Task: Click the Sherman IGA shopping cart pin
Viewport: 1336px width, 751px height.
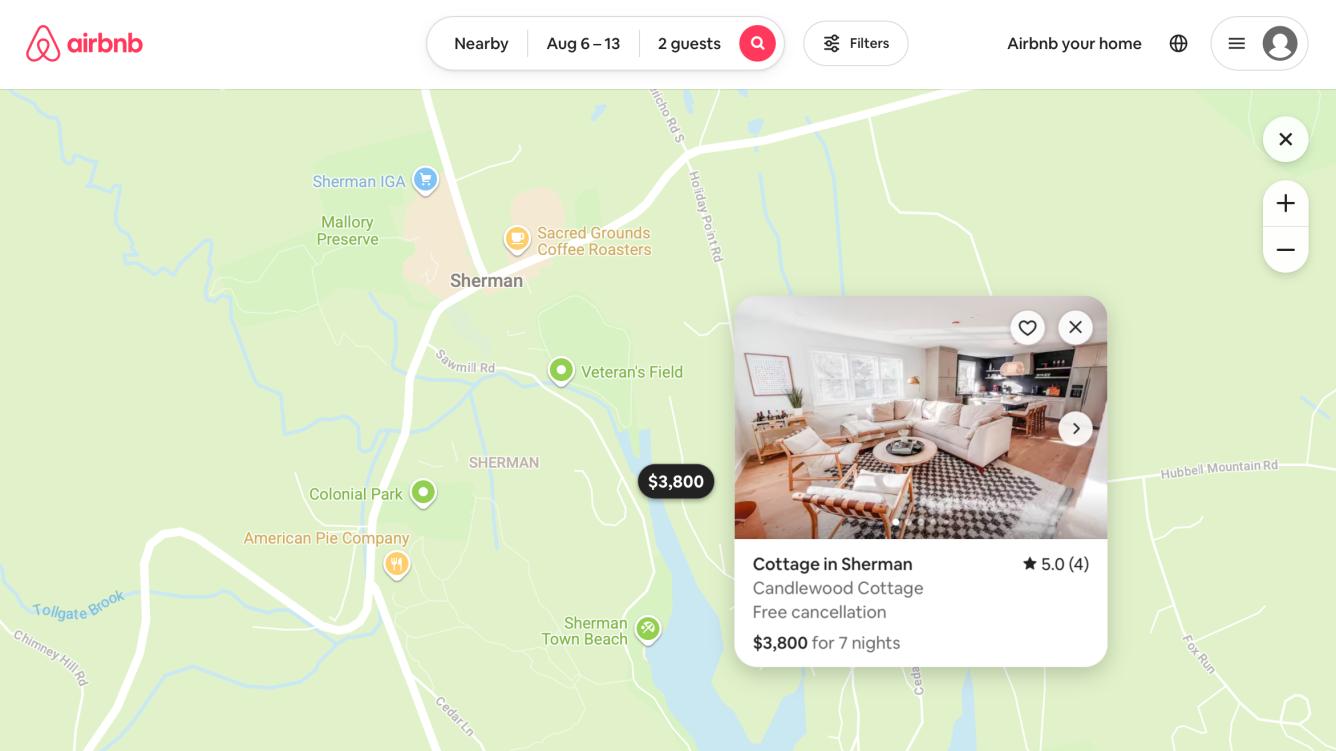Action: [426, 181]
